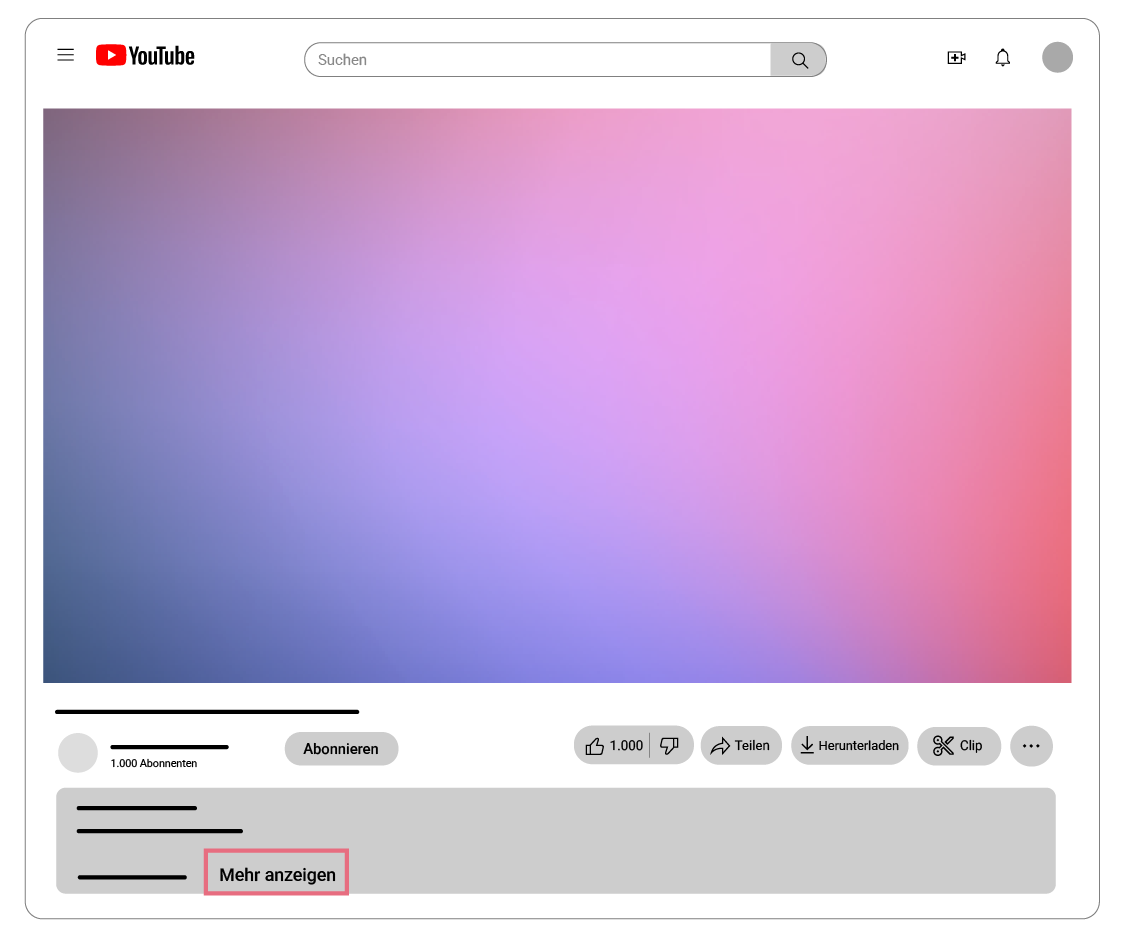
Task: Click the Abonnieren button
Action: (x=341, y=749)
